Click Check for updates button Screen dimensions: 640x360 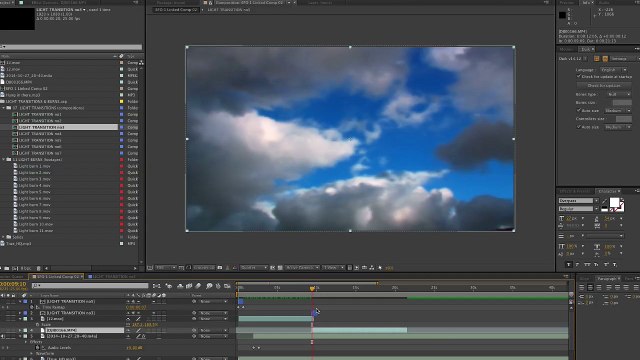pyautogui.click(x=604, y=86)
